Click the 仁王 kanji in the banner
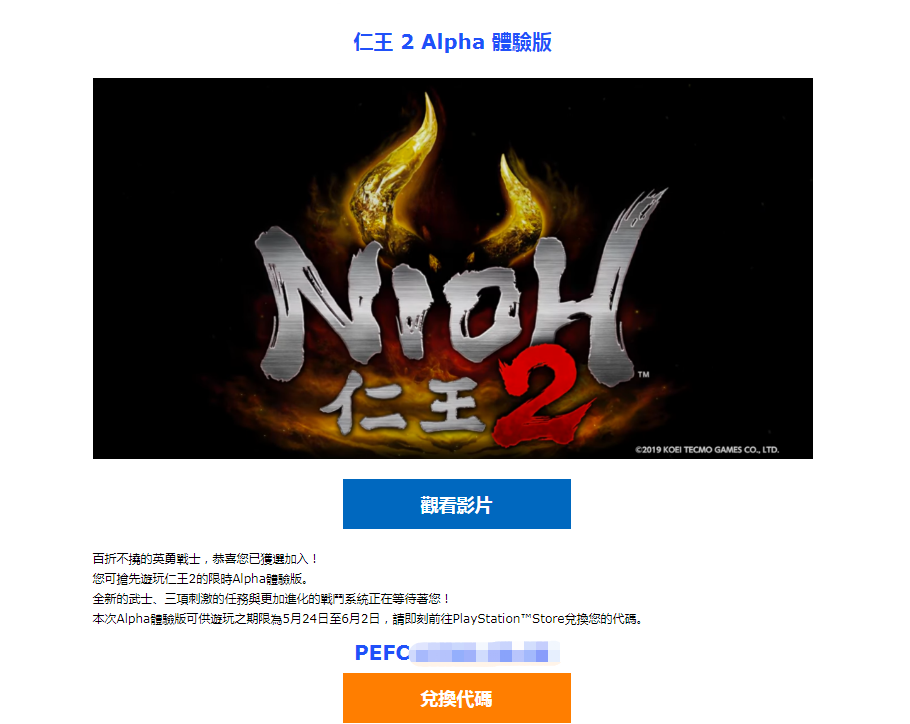The width and height of the screenshot is (910, 724). tap(406, 403)
